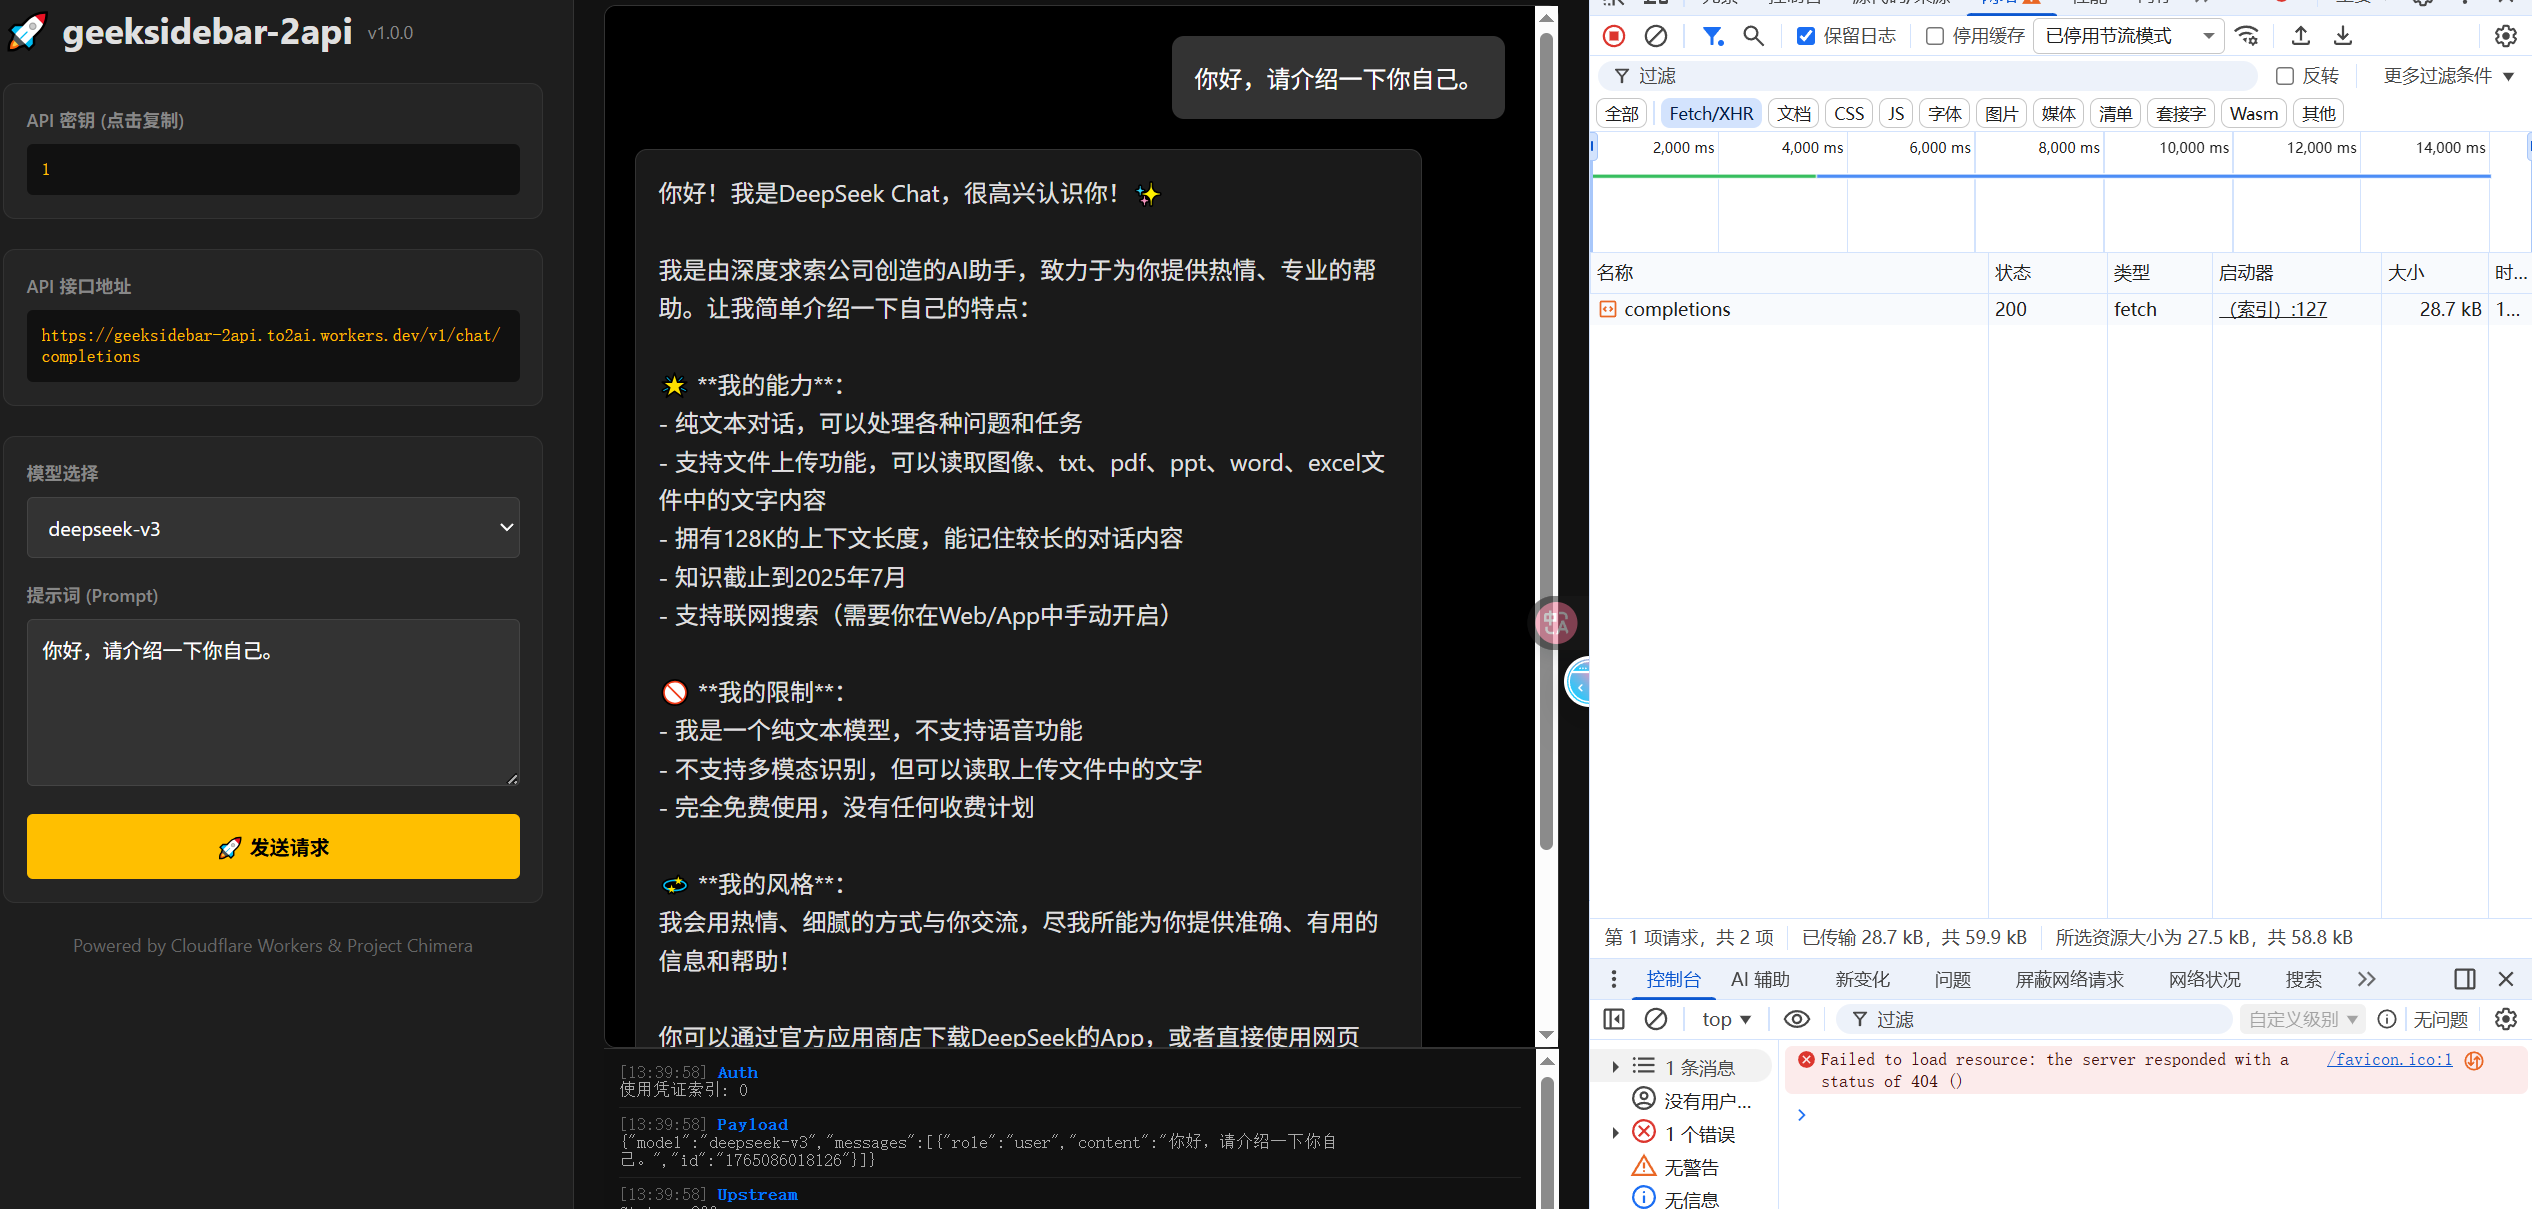Open network search magnifier

coord(1753,36)
